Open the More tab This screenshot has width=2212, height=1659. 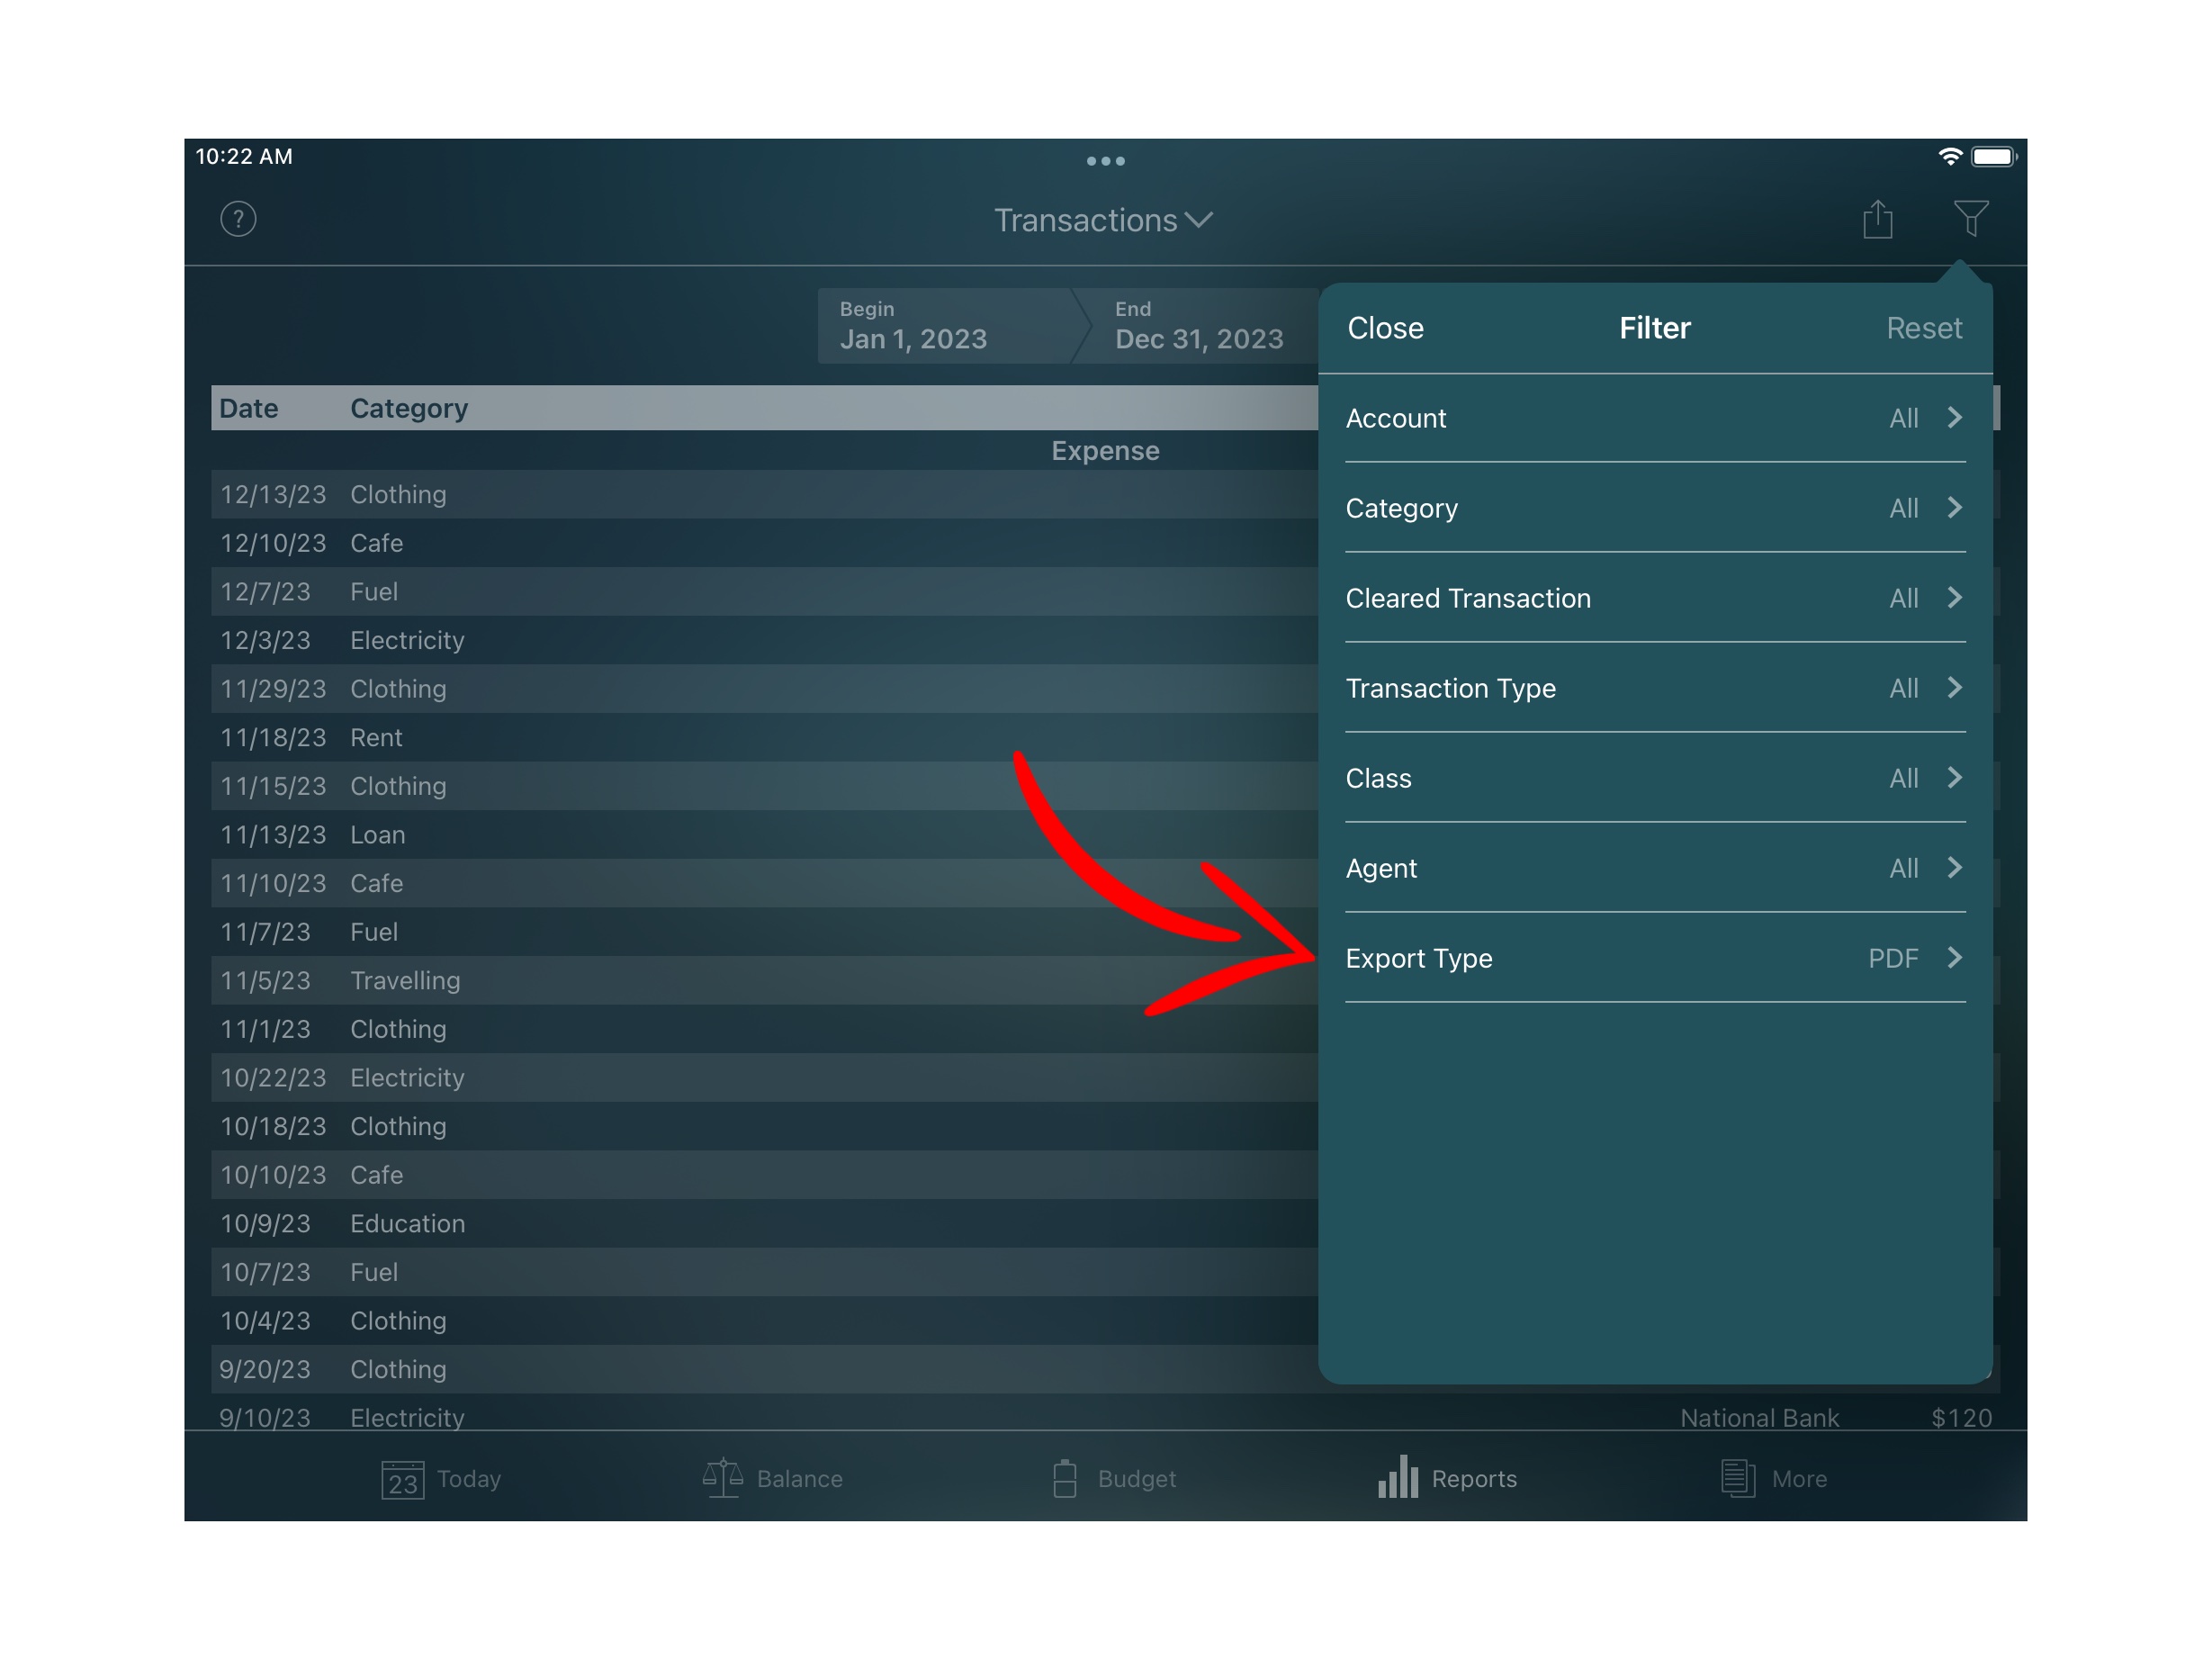click(x=1773, y=1478)
